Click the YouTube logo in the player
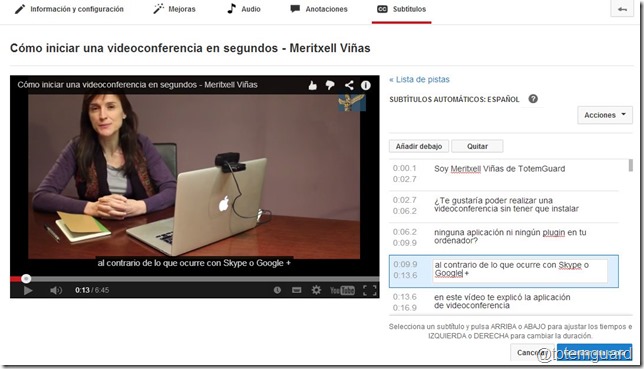Screen dimensions: 644x369 point(342,291)
